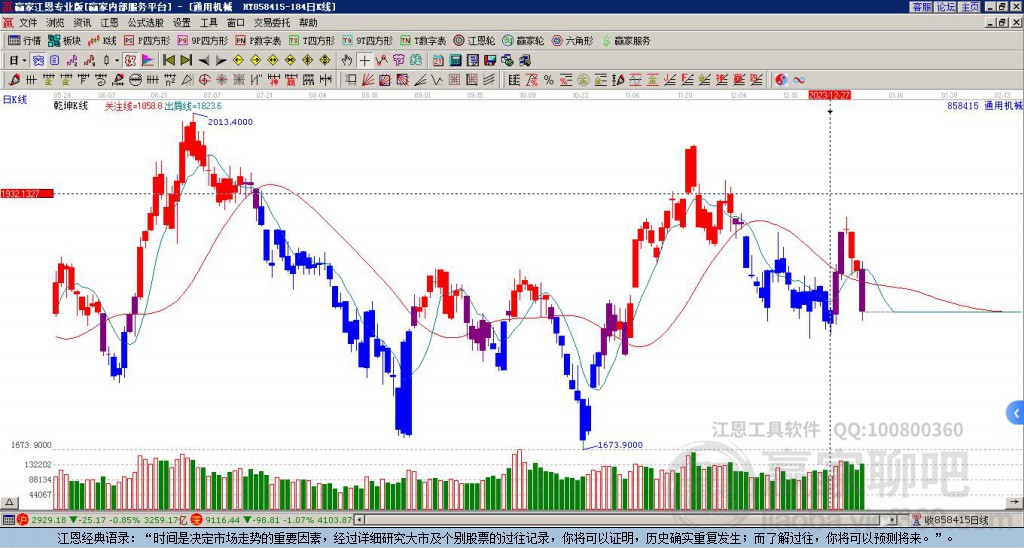Click the 沪 Shanghai index status icon
1024x548 pixels.
tap(22, 520)
